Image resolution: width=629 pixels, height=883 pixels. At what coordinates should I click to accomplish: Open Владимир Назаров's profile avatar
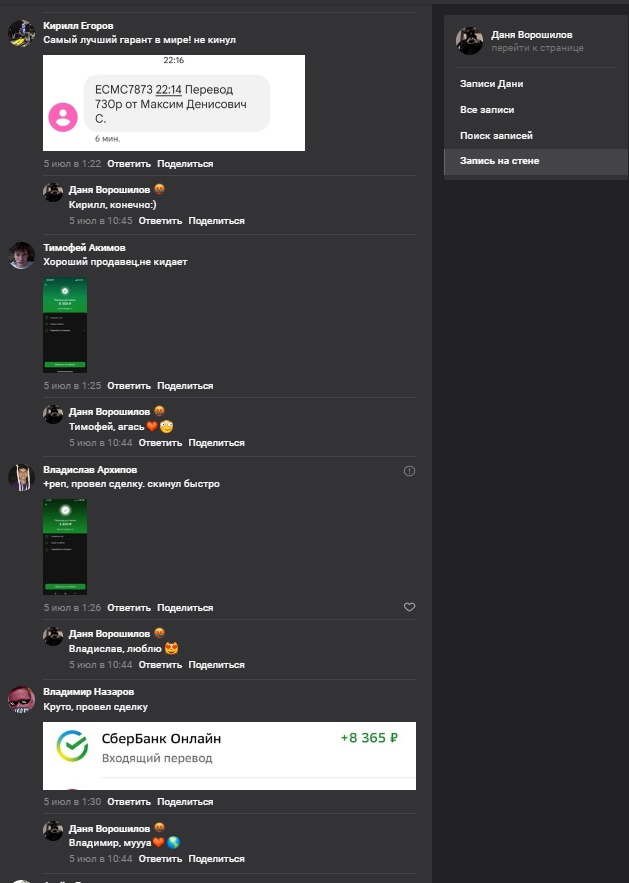22,699
